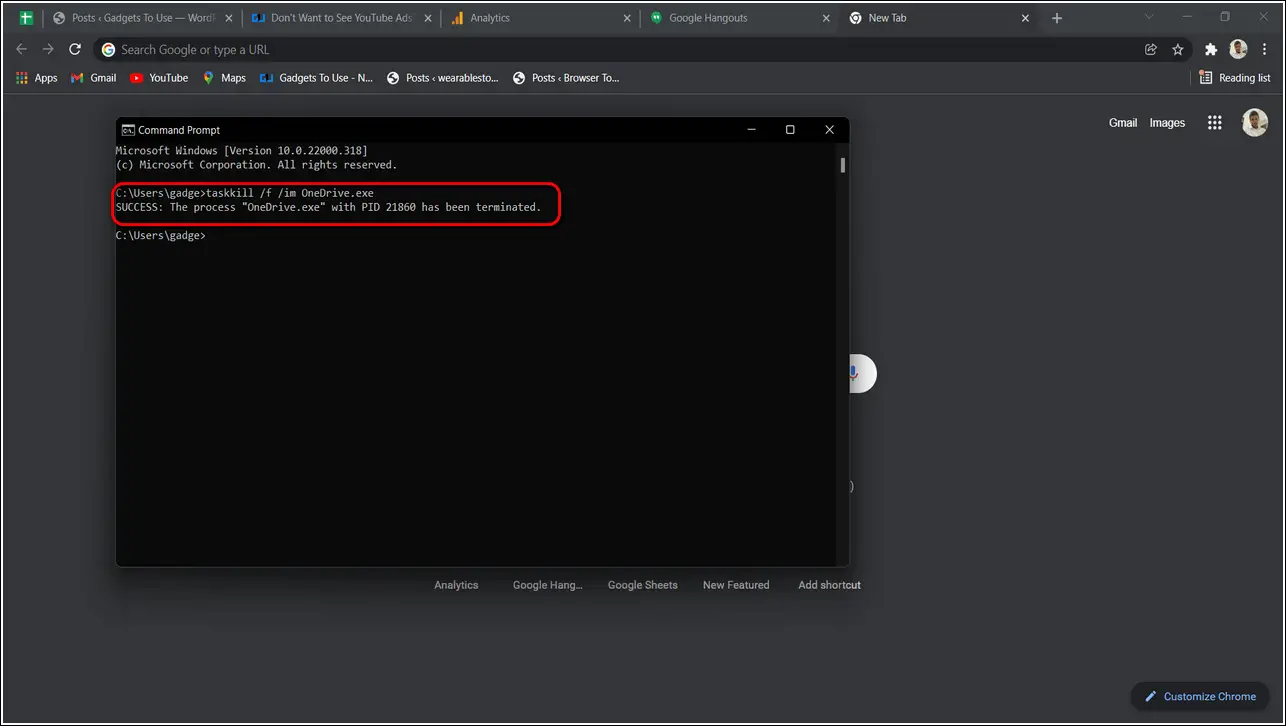Minimize the Command Prompt window
The width and height of the screenshot is (1286, 726).
click(751, 130)
